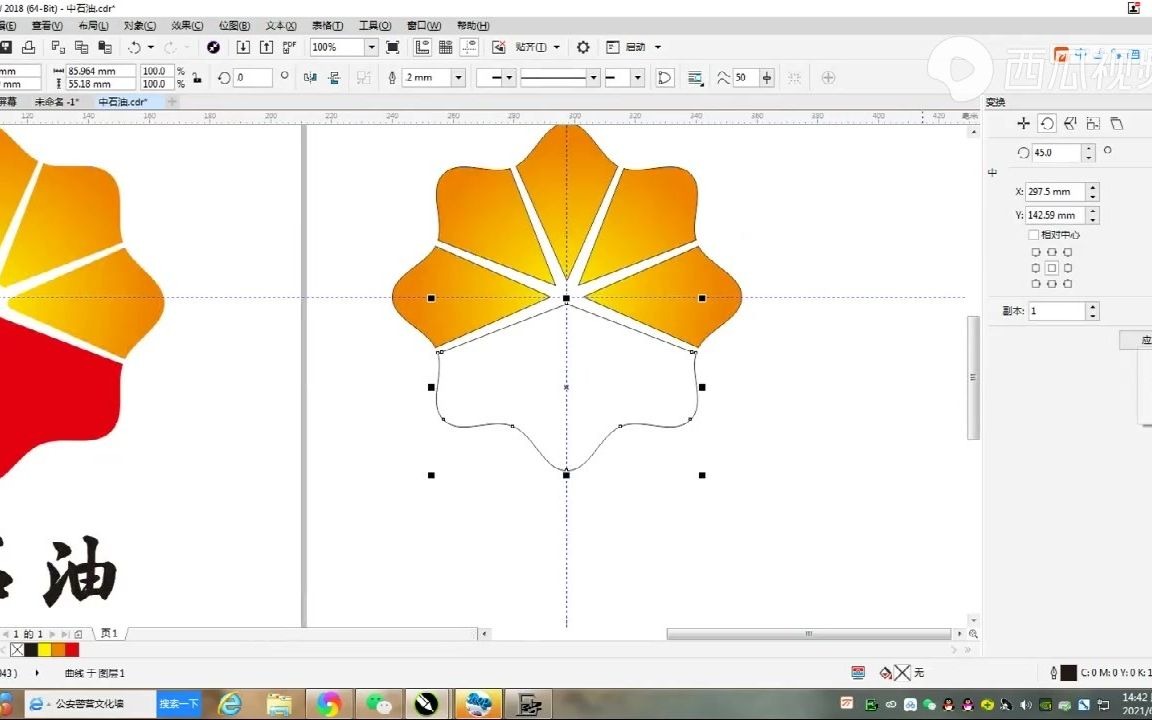This screenshot has height=720, width=1152.
Task: Select the Rotate icon in the Transform docker
Action: (x=1046, y=122)
